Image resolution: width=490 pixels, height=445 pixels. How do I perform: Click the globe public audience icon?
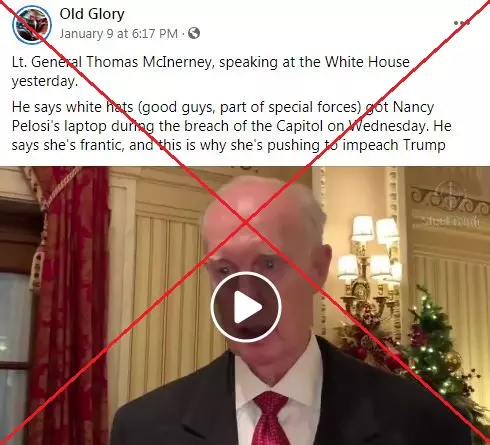(194, 33)
